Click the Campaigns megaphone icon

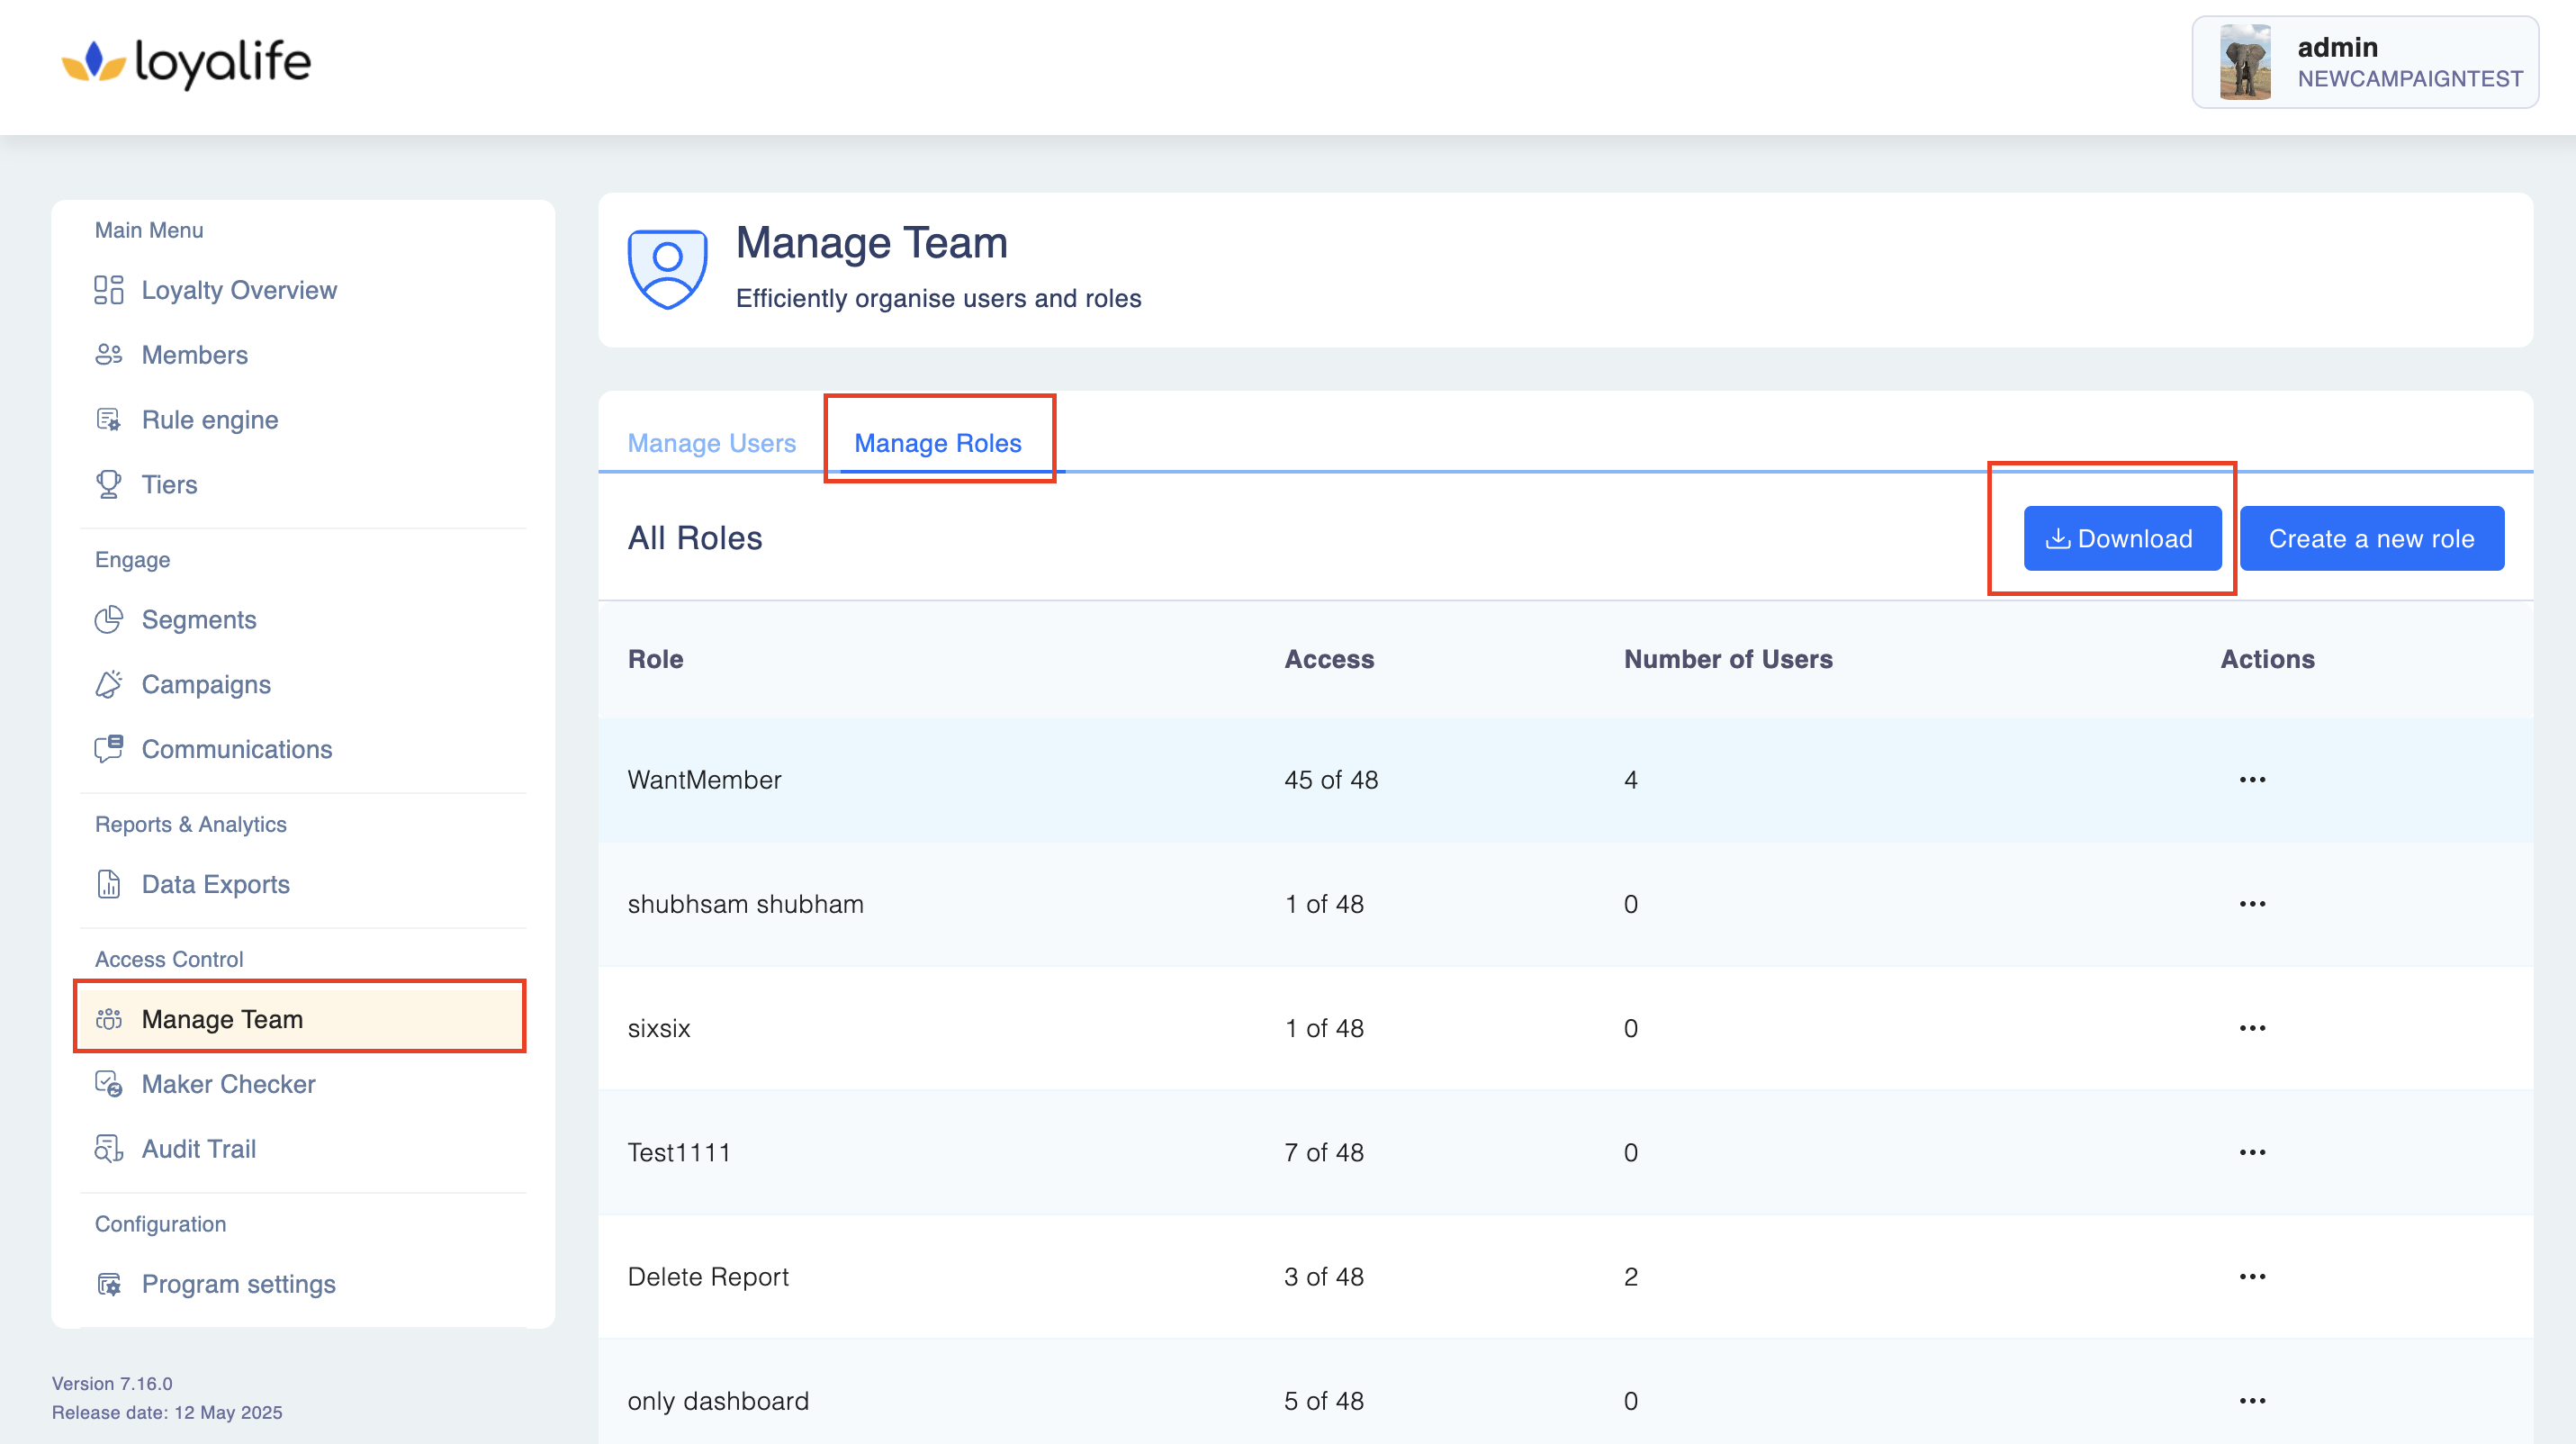pos(108,685)
